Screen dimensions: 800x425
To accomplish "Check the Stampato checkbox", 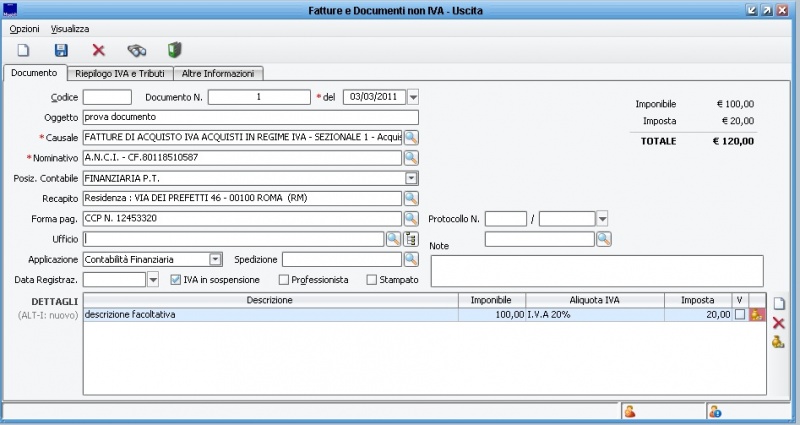I will coord(372,280).
